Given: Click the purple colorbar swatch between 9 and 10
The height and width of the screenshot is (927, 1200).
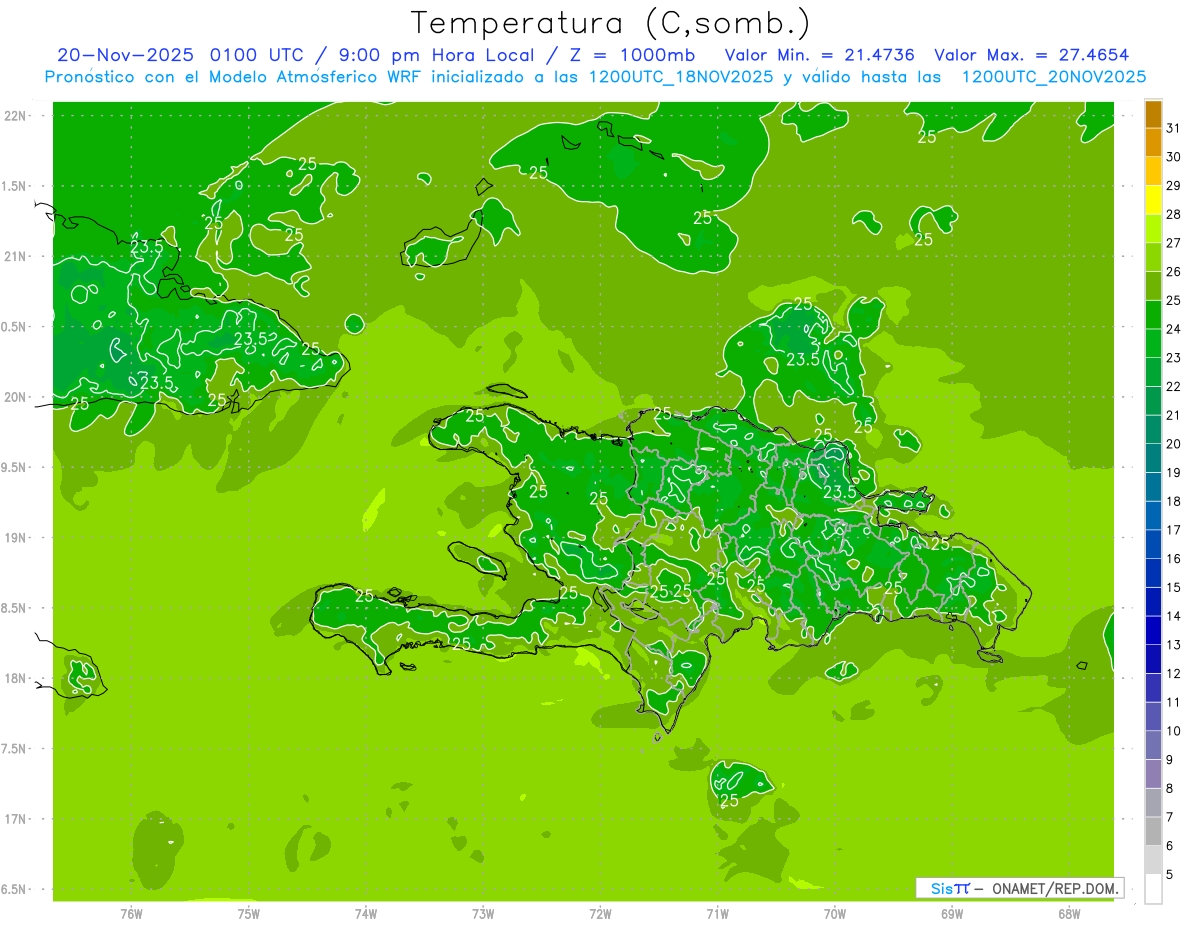Looking at the screenshot, I should point(1153,746).
